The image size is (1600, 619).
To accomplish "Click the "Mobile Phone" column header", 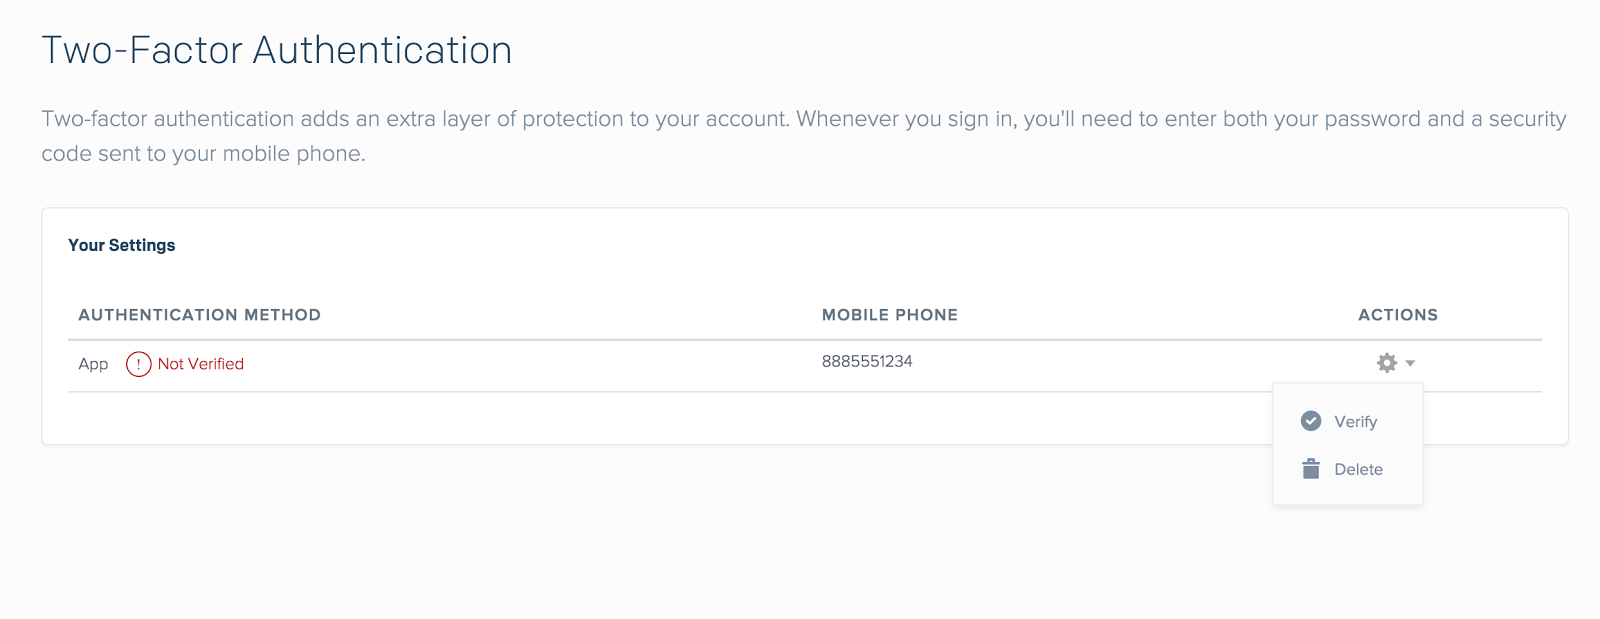I will (889, 315).
